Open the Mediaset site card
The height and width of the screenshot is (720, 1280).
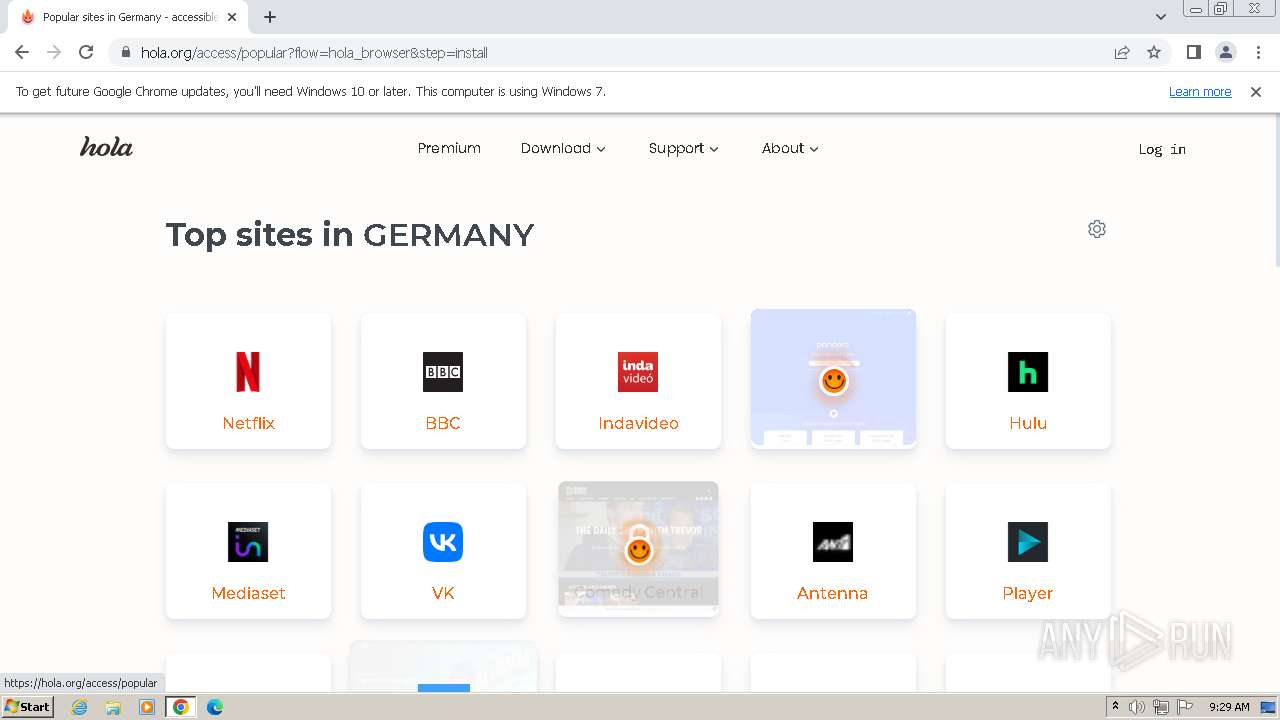pyautogui.click(x=248, y=551)
